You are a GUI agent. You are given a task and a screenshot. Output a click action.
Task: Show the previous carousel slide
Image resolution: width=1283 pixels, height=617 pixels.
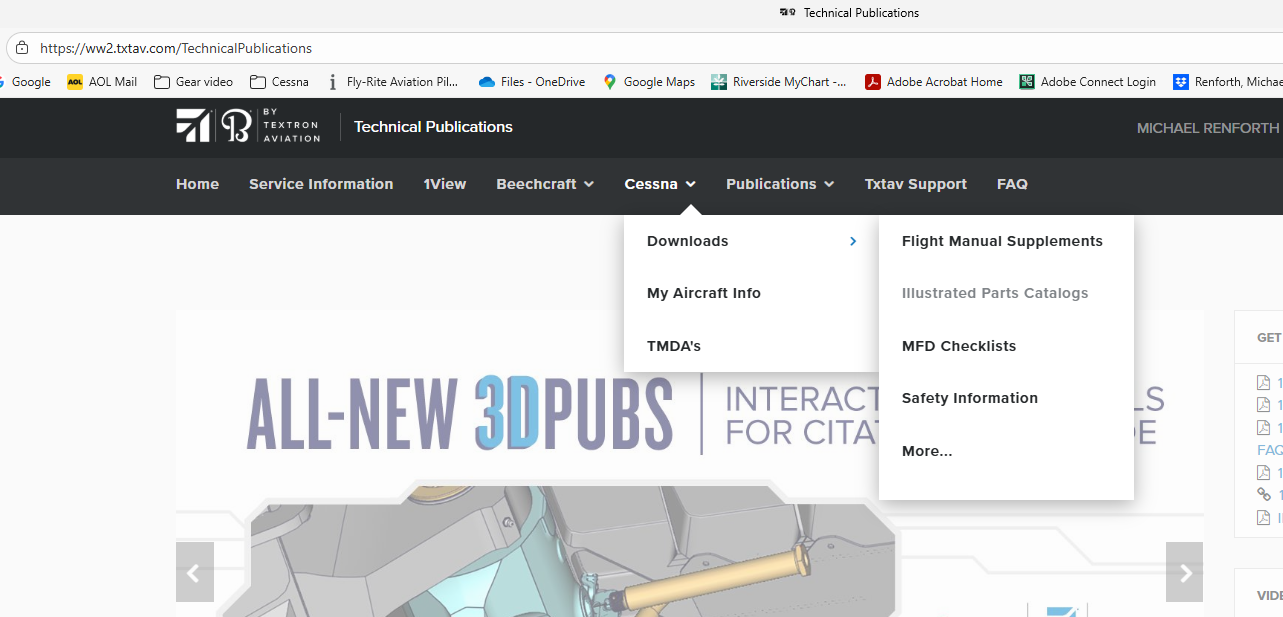pyautogui.click(x=195, y=572)
